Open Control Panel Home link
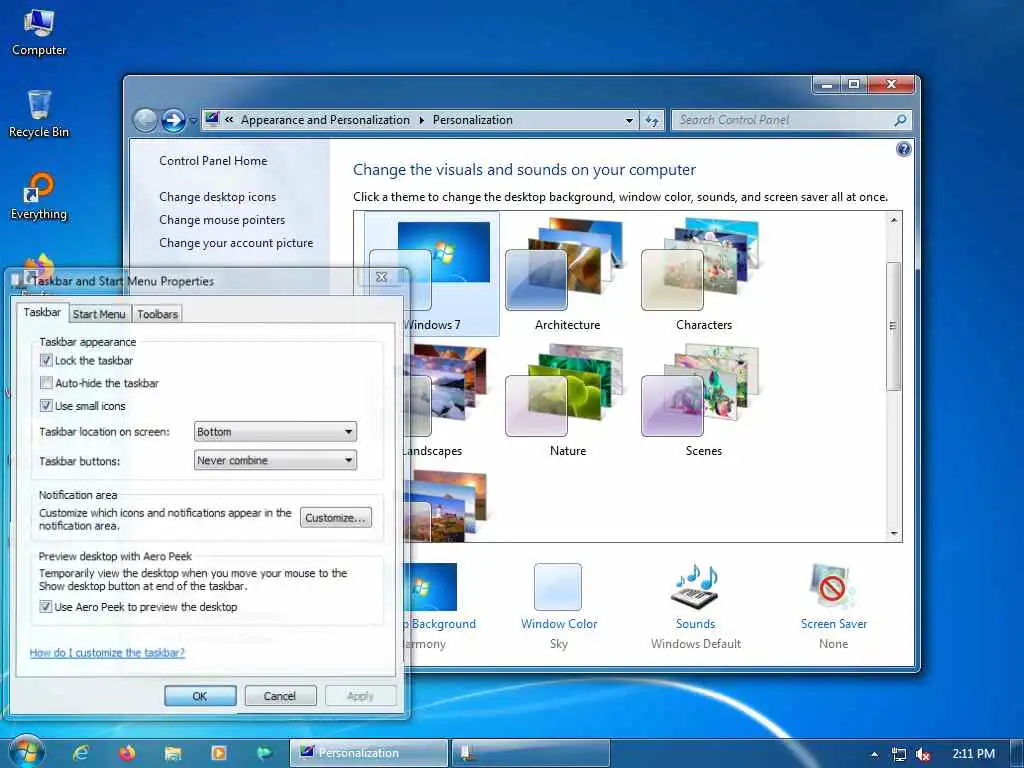1024x768 pixels. (213, 161)
